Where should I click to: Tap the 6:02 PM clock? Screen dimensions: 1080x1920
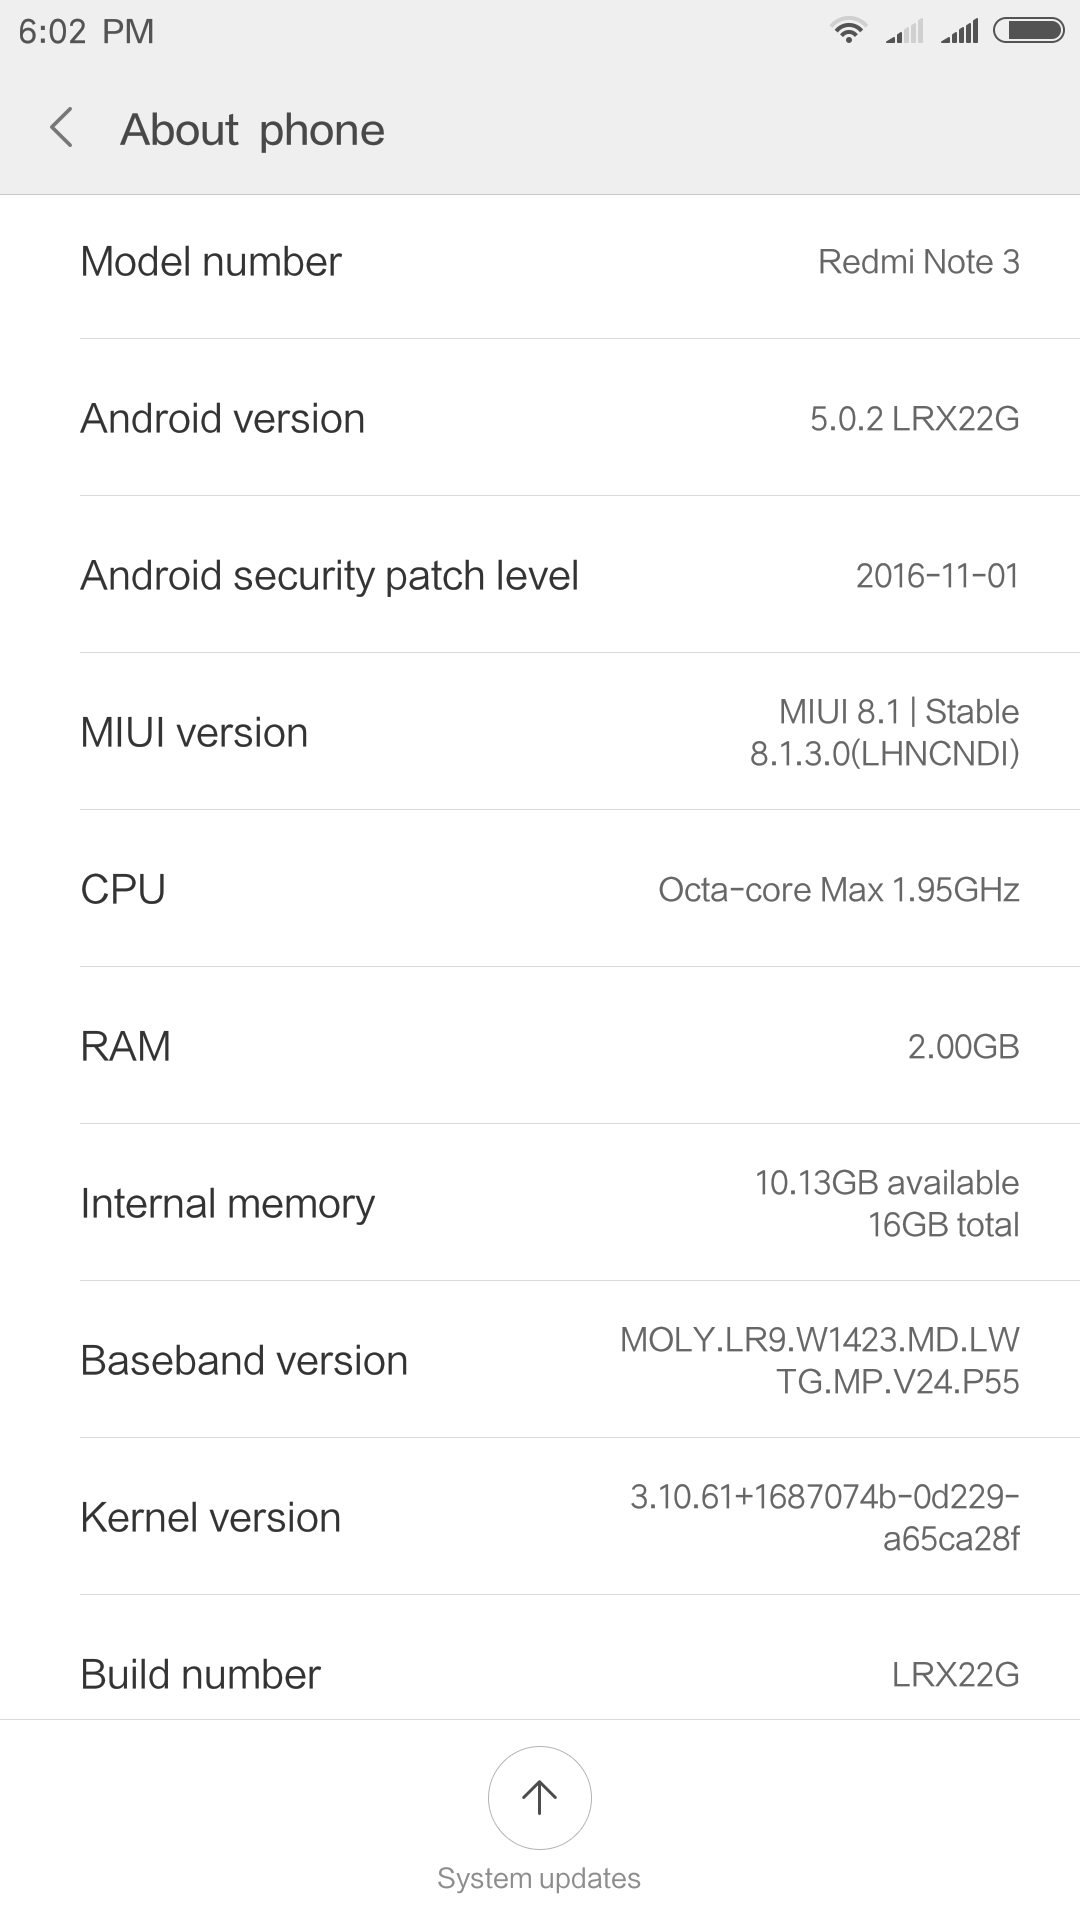coord(86,31)
